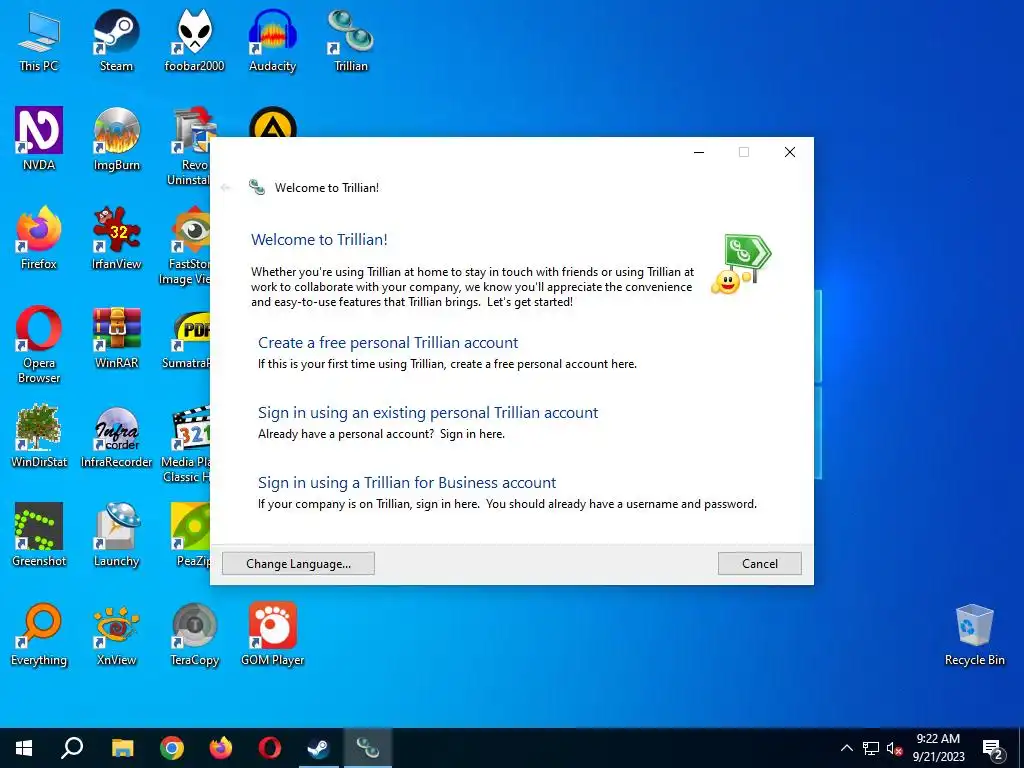Minimize the Welcome to Trillian window
This screenshot has height=768, width=1024.
click(x=699, y=152)
